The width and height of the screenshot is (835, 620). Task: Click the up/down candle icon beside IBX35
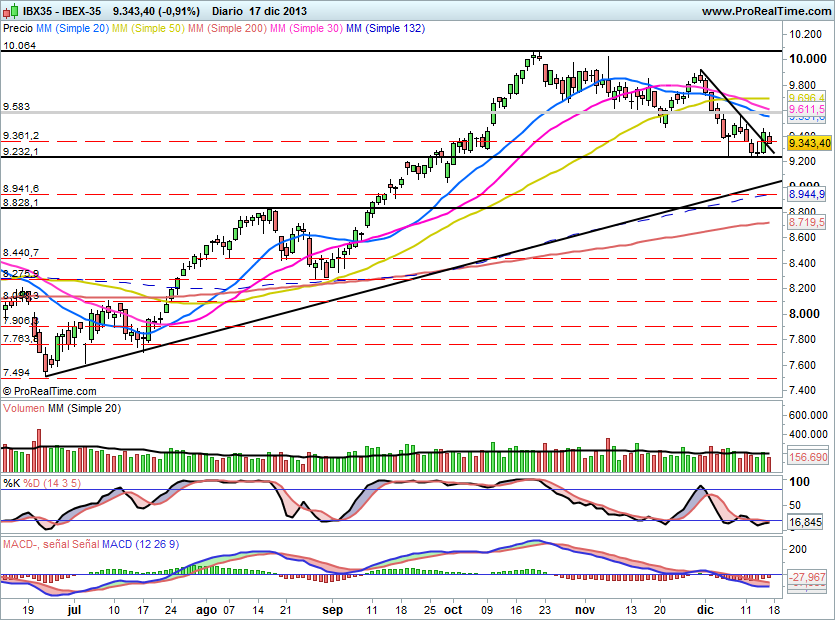click(x=11, y=10)
